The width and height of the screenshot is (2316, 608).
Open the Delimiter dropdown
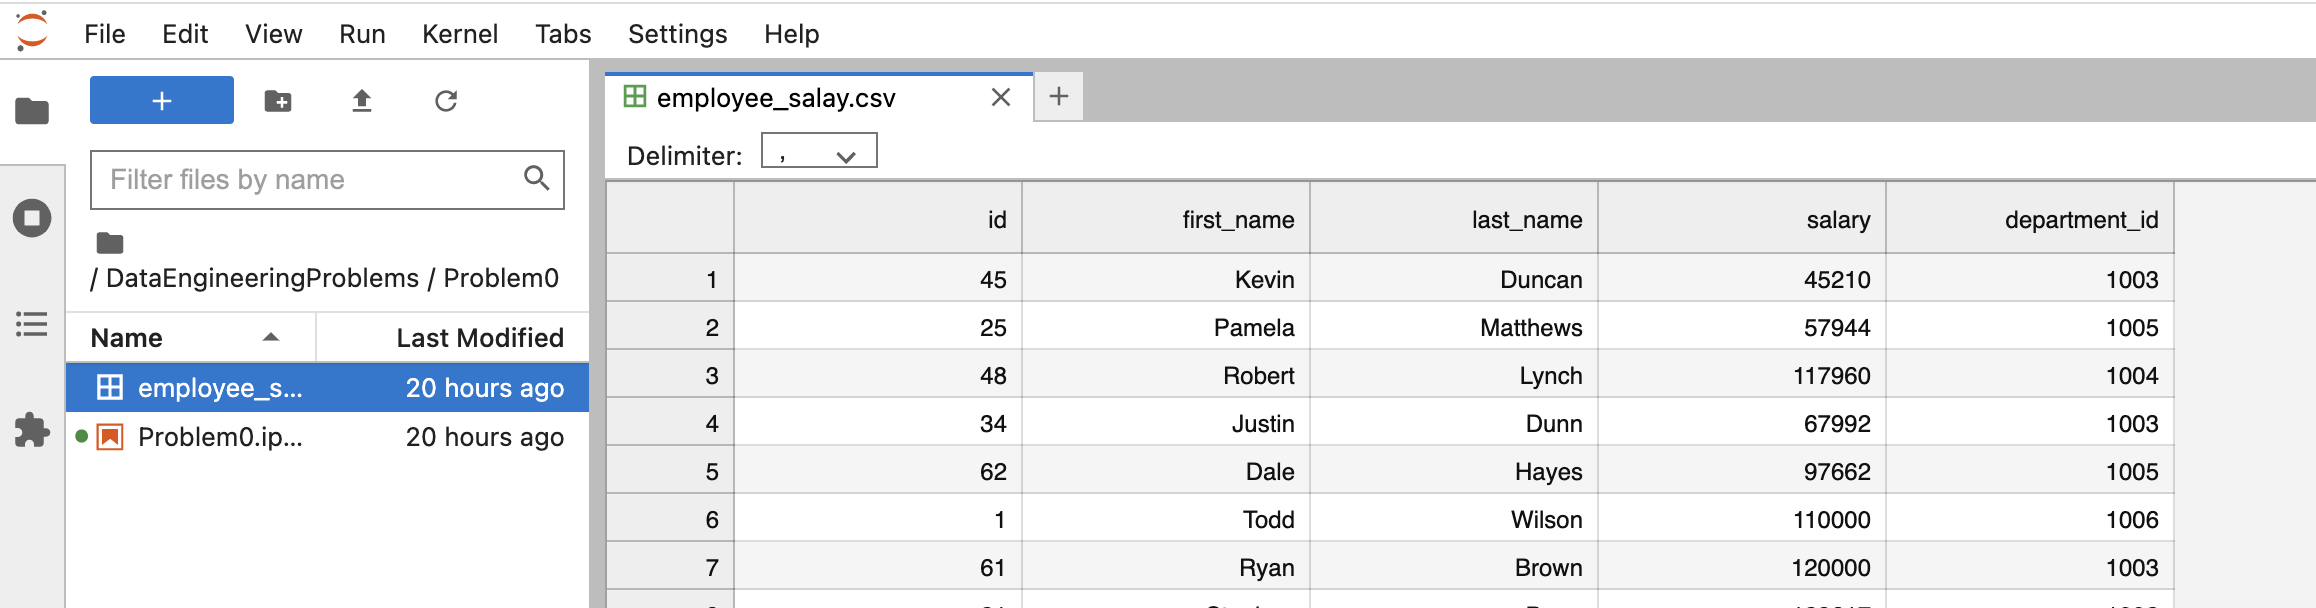[x=819, y=152]
